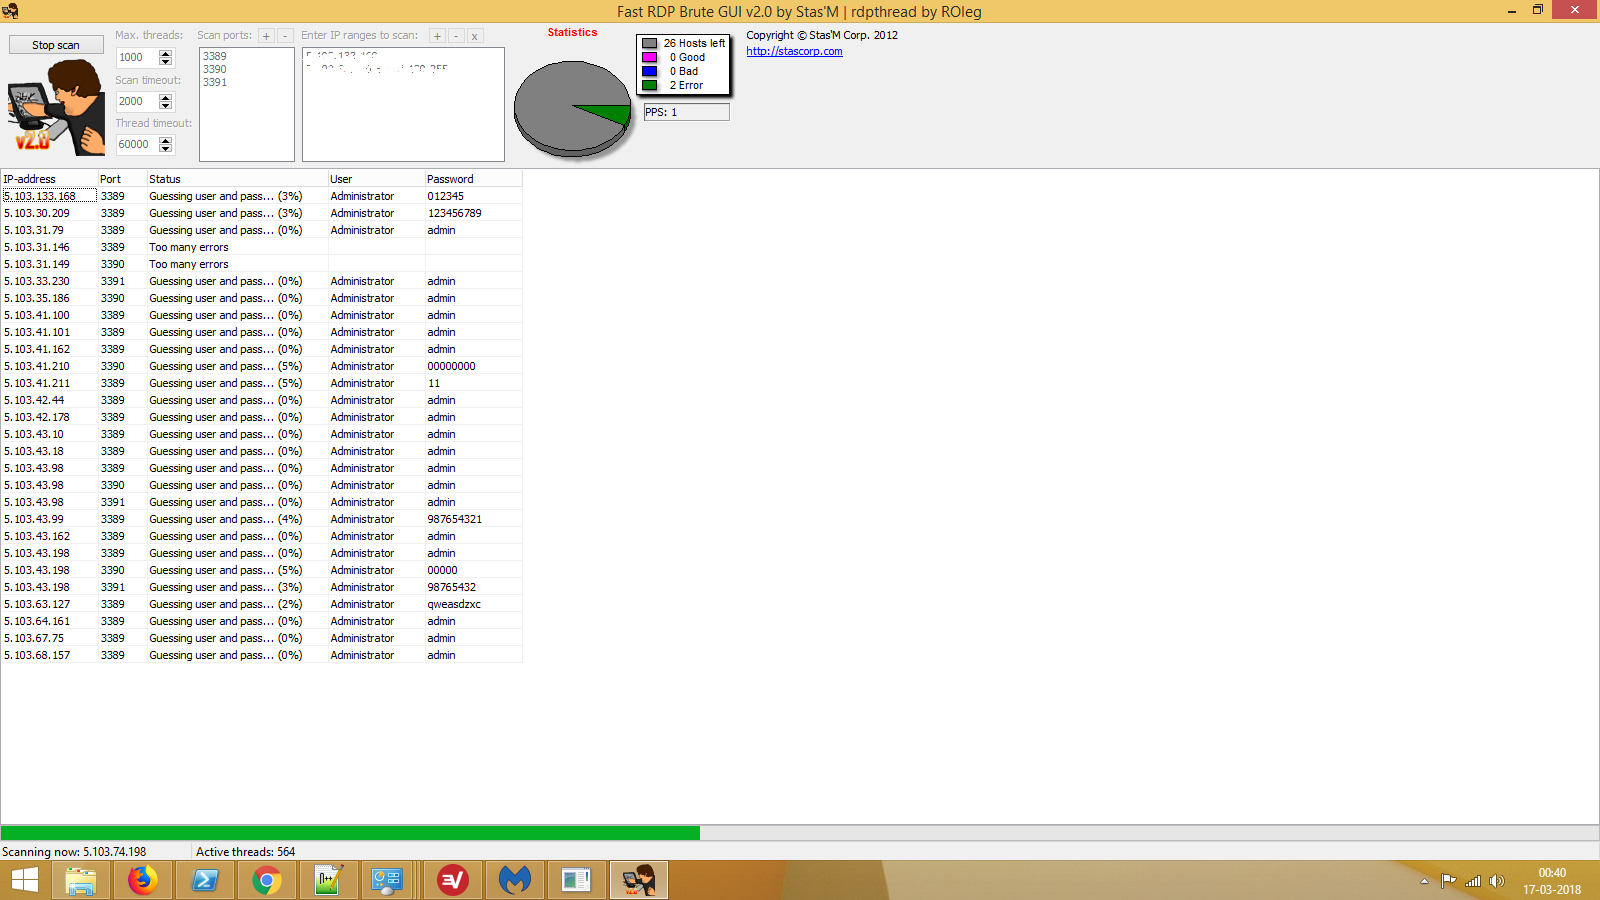Click the app icon in the title bar
This screenshot has height=900, width=1600.
[10, 11]
